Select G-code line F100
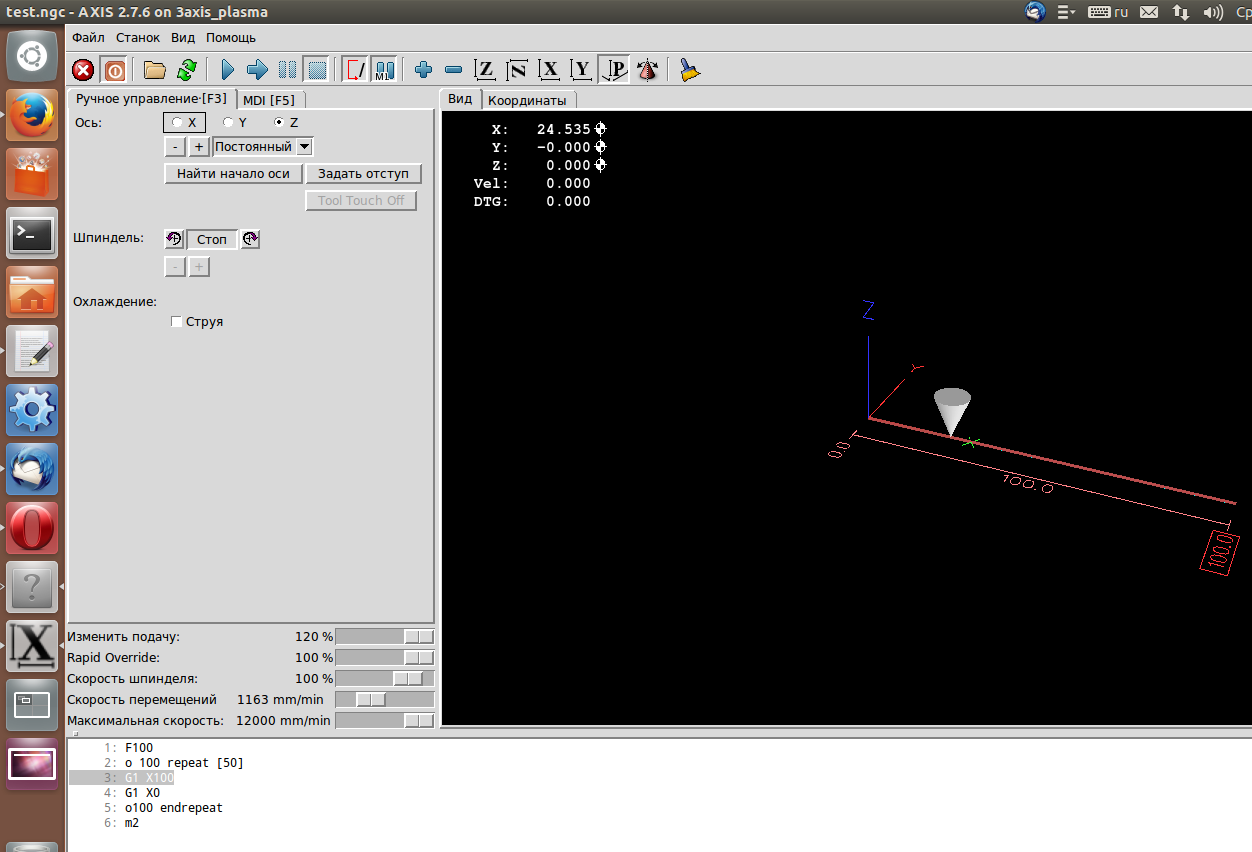 [x=139, y=748]
